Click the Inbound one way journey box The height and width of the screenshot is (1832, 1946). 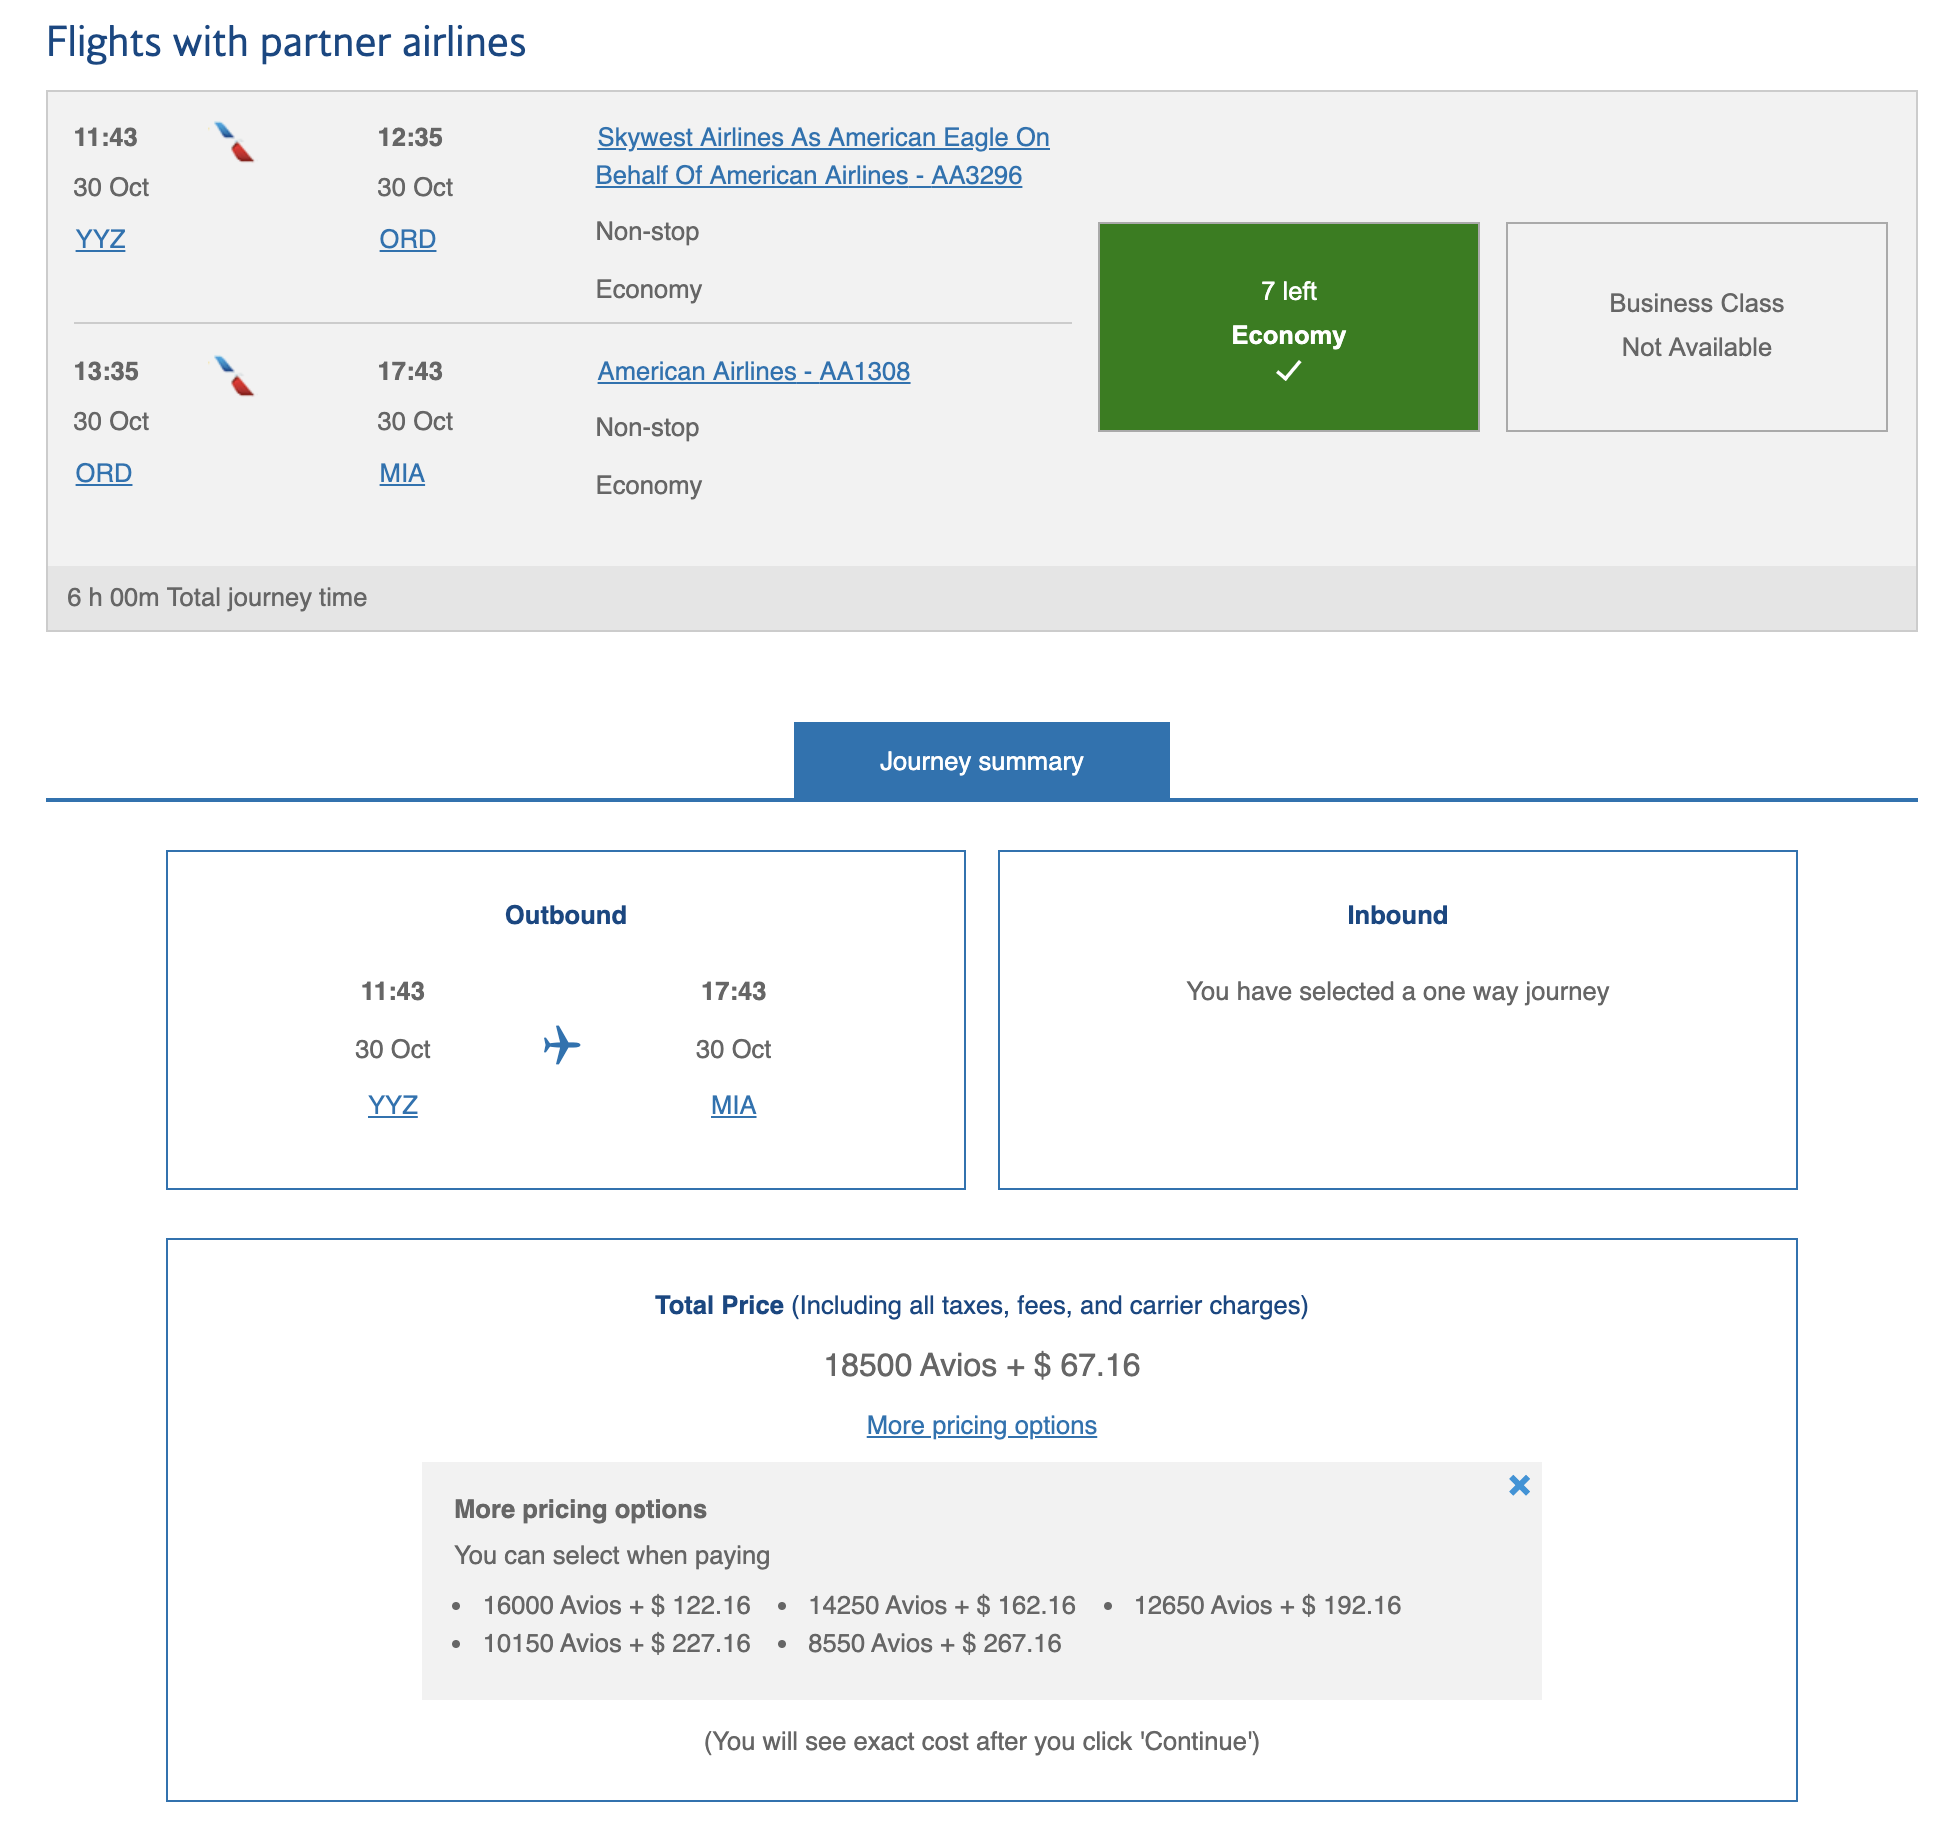(1397, 1019)
